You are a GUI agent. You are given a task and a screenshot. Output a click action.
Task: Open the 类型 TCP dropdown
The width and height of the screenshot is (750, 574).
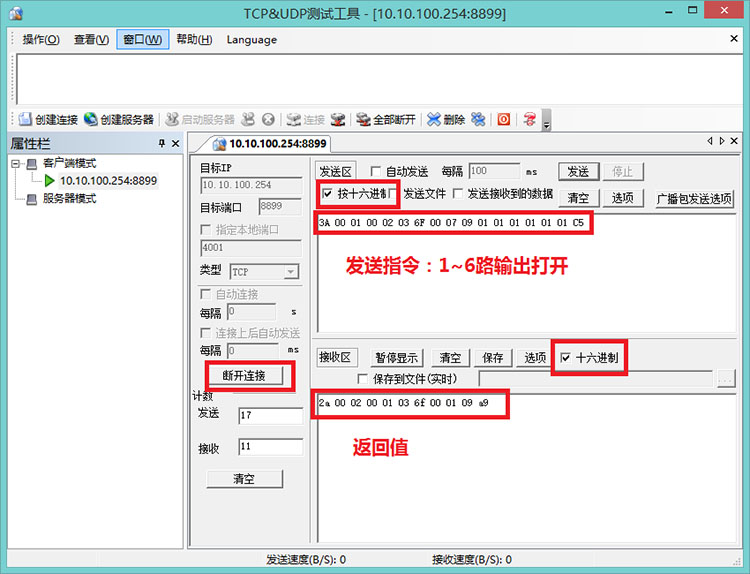[290, 272]
